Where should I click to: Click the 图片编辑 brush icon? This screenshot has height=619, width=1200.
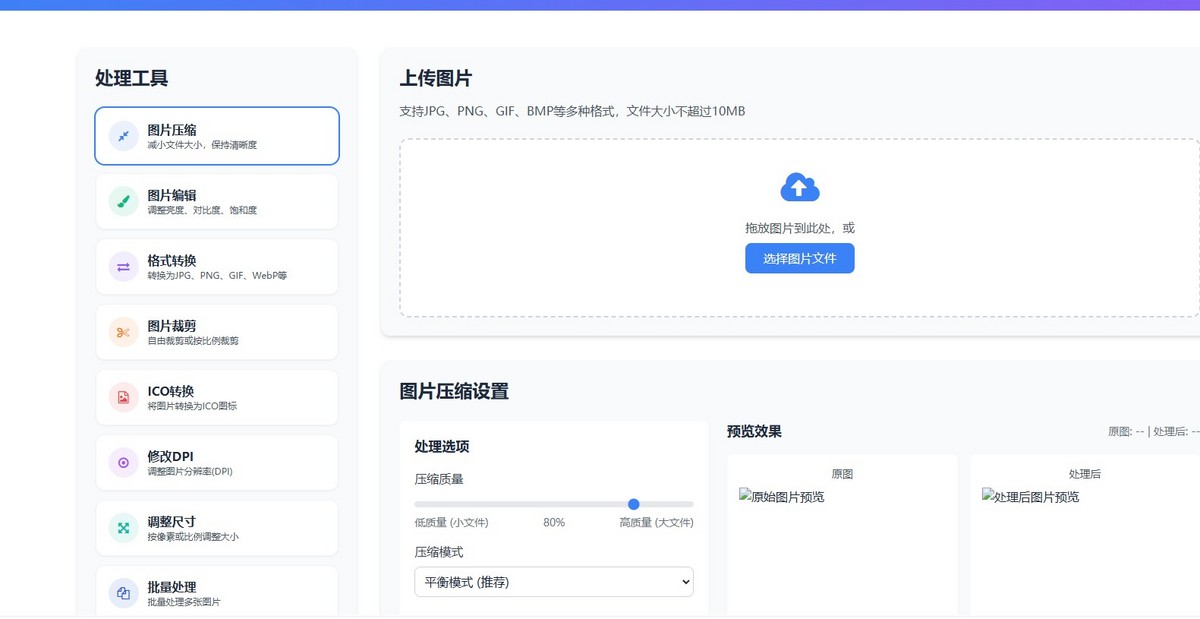click(x=123, y=201)
